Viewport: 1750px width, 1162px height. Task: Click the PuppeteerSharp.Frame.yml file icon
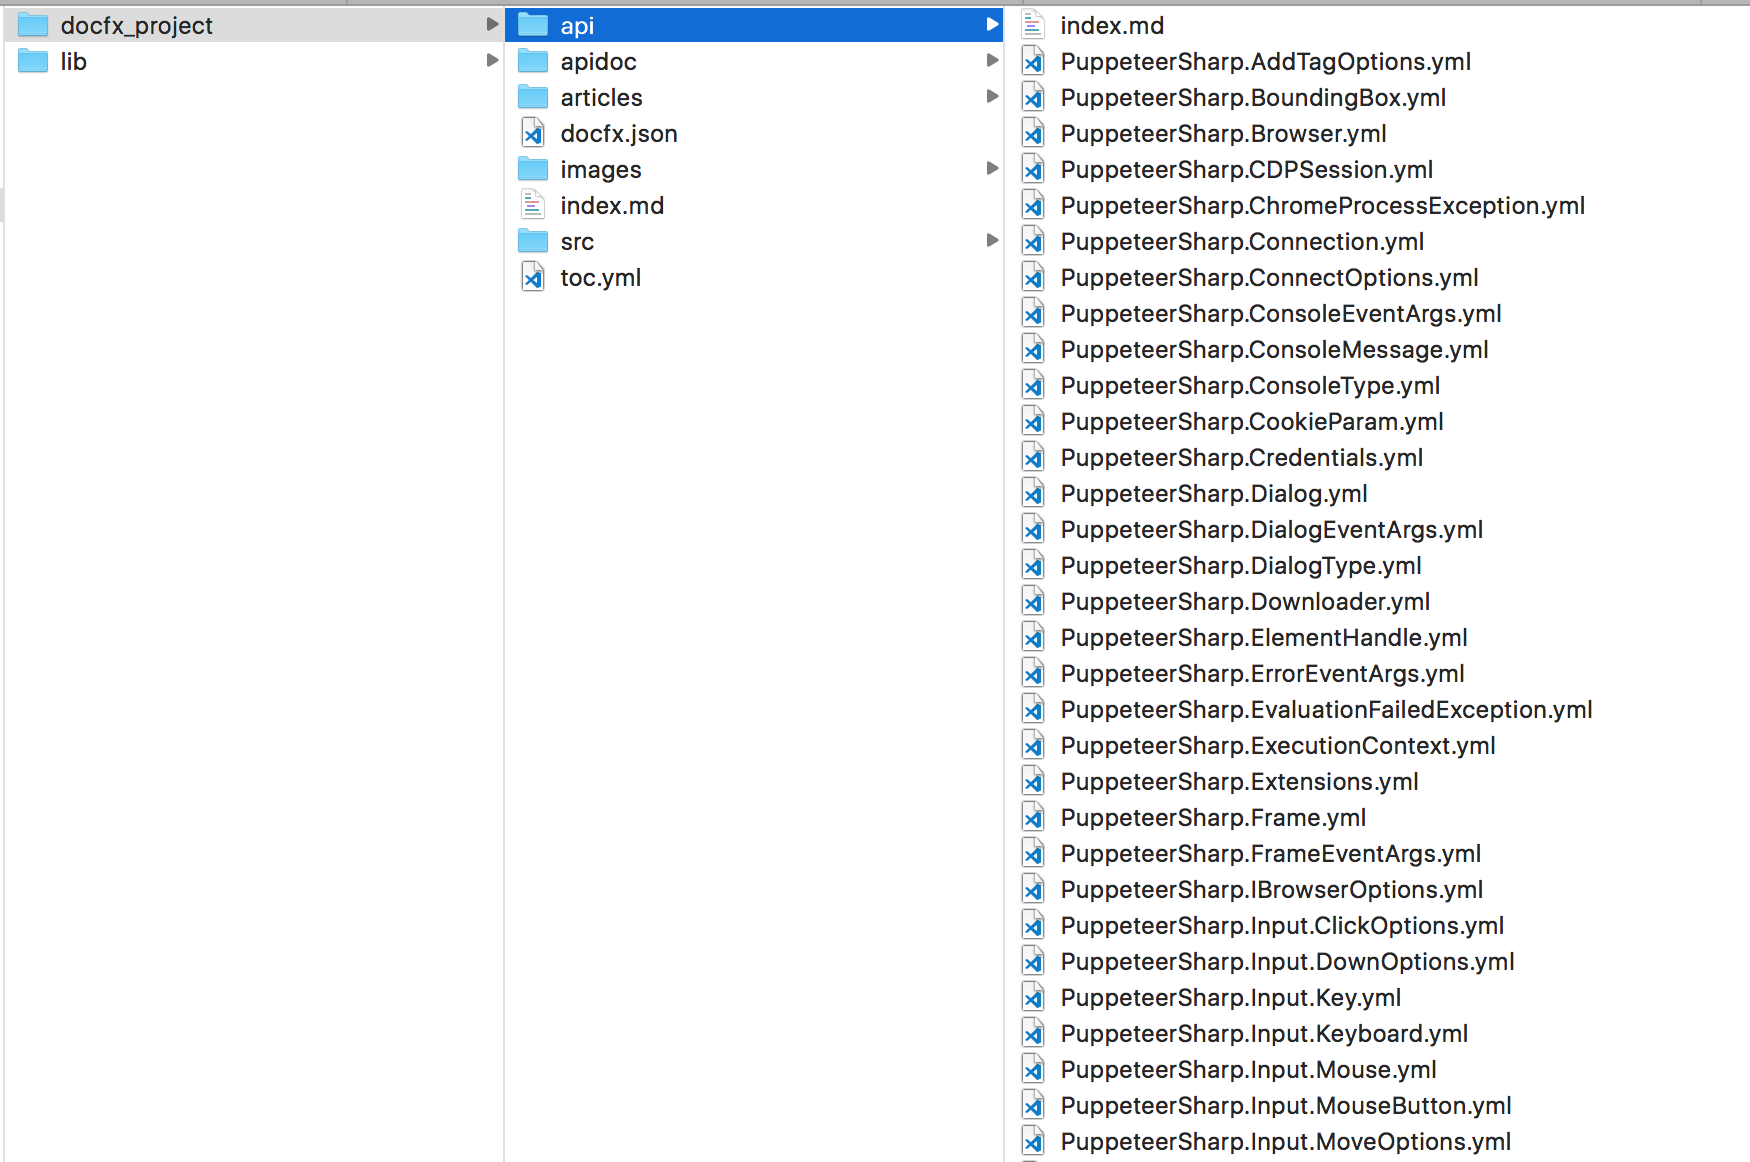(1033, 817)
